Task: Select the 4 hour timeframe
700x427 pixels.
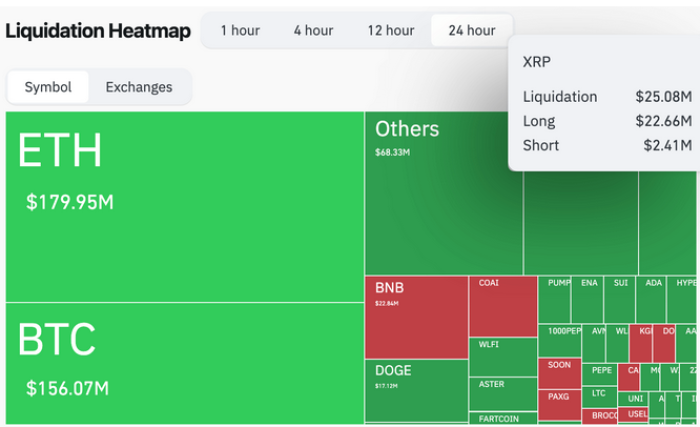Action: click(x=313, y=30)
